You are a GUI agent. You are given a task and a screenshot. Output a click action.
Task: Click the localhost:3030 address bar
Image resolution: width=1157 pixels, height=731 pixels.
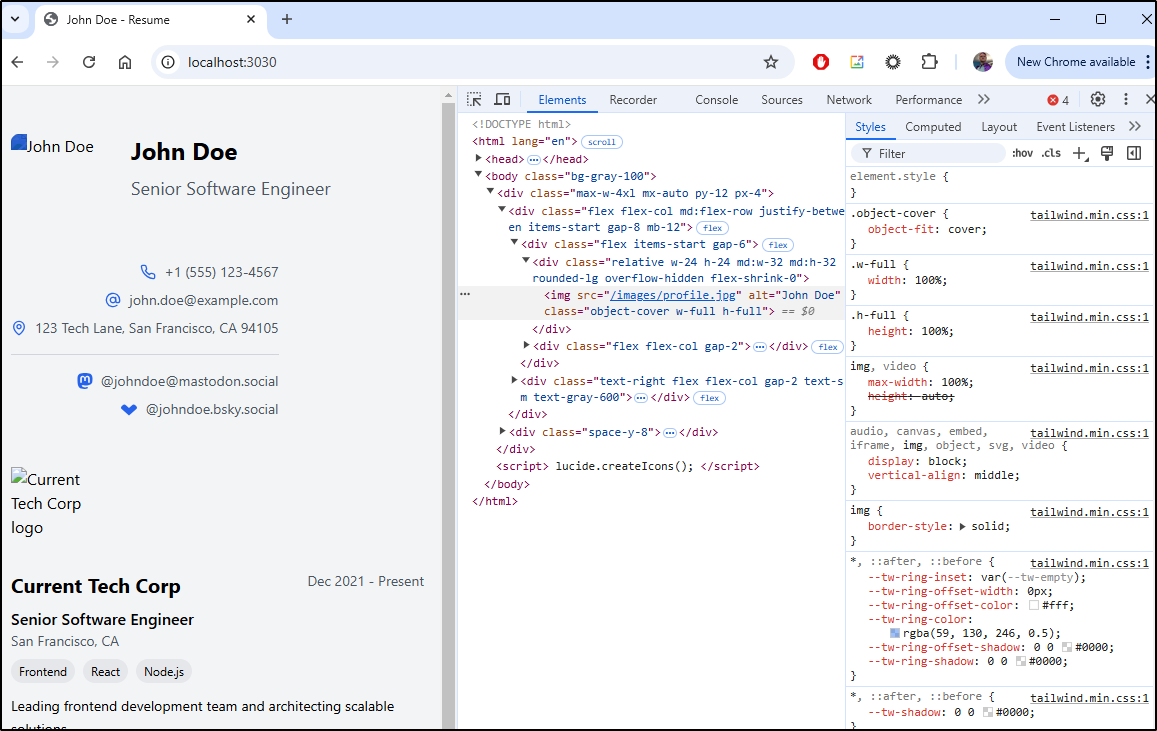click(x=472, y=62)
